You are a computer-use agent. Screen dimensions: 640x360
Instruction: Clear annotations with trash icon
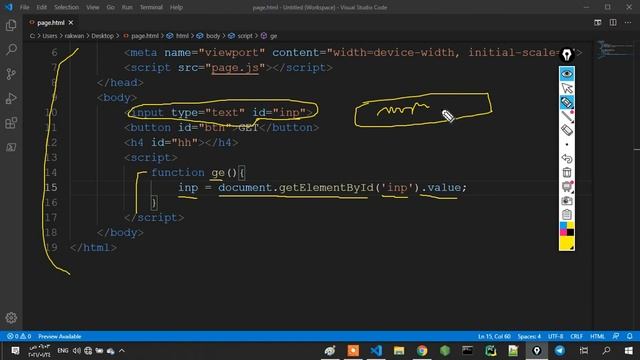[567, 173]
